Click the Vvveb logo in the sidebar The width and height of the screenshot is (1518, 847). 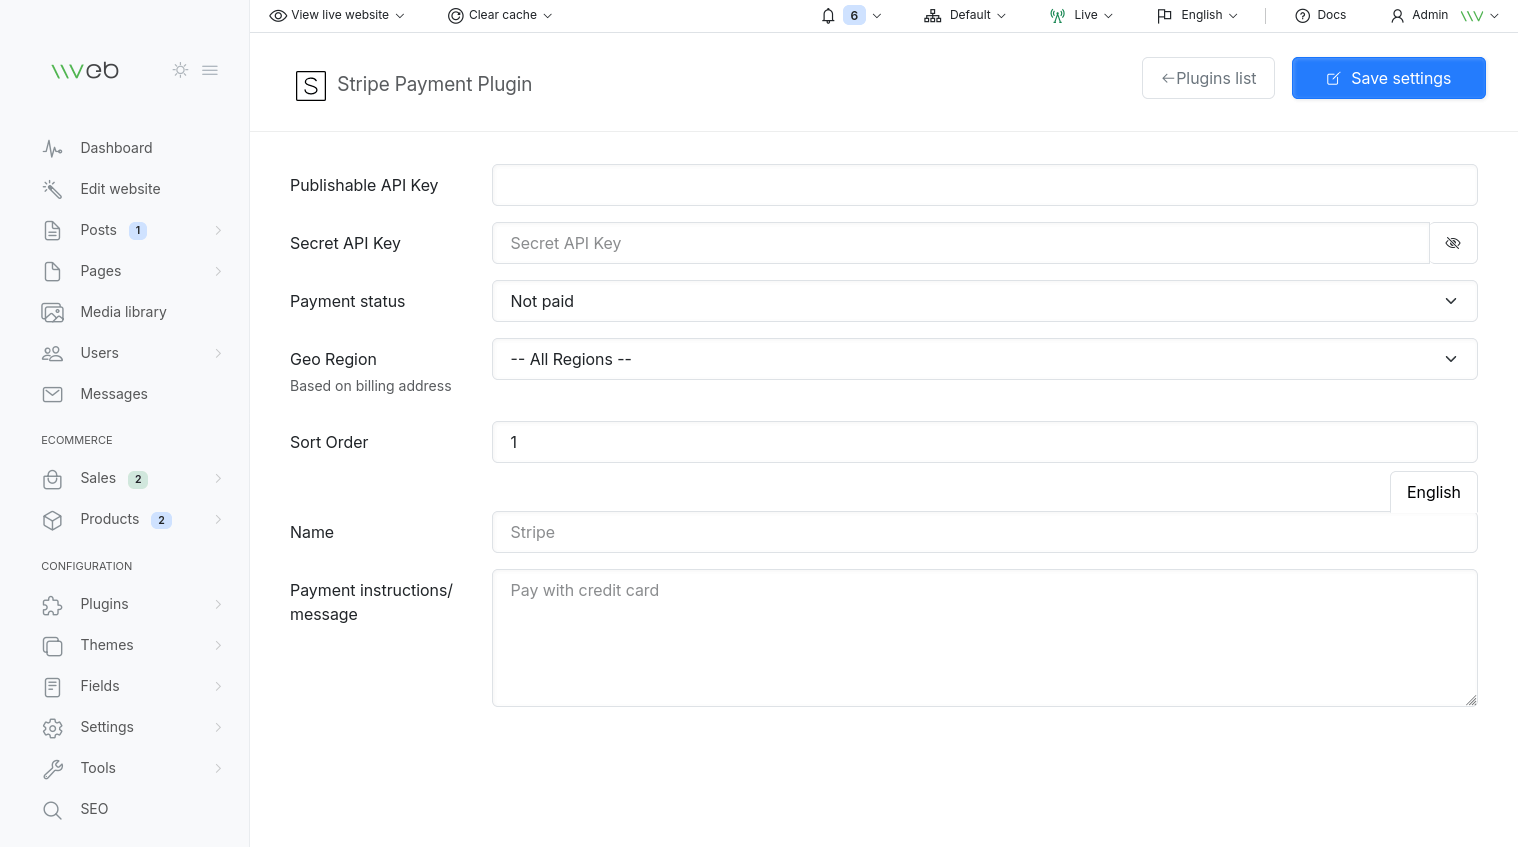tap(85, 71)
